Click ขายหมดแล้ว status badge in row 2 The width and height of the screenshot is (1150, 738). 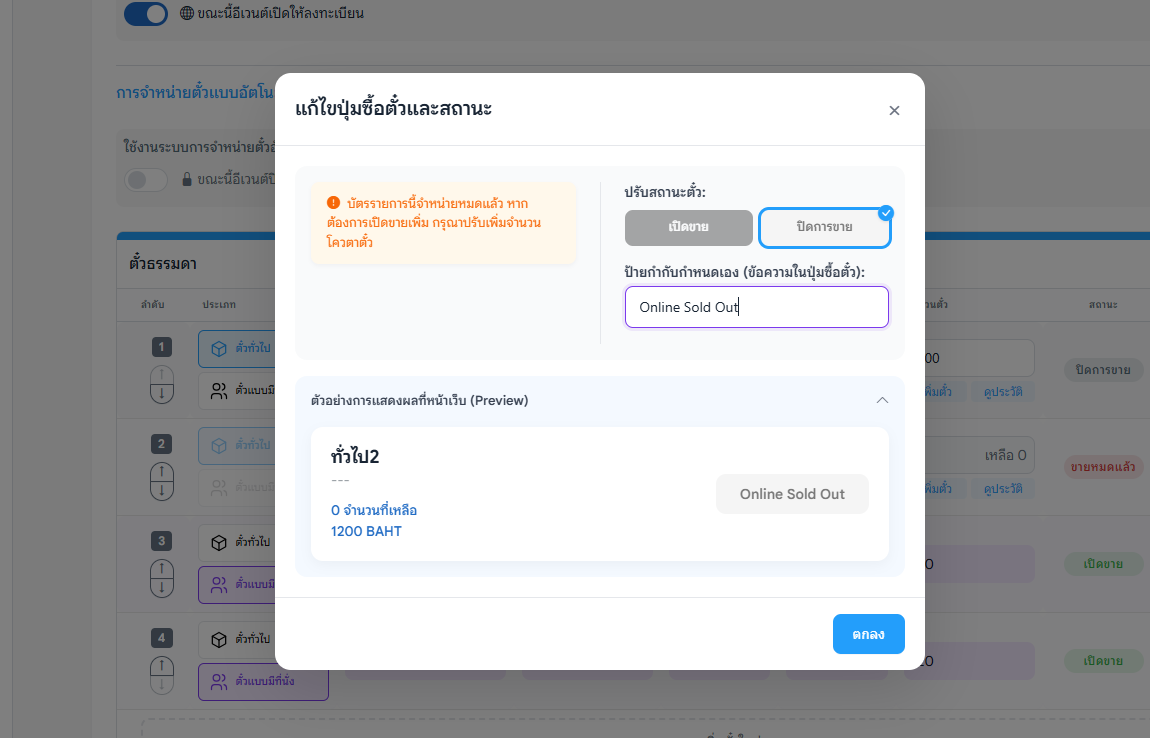[x=1102, y=467]
